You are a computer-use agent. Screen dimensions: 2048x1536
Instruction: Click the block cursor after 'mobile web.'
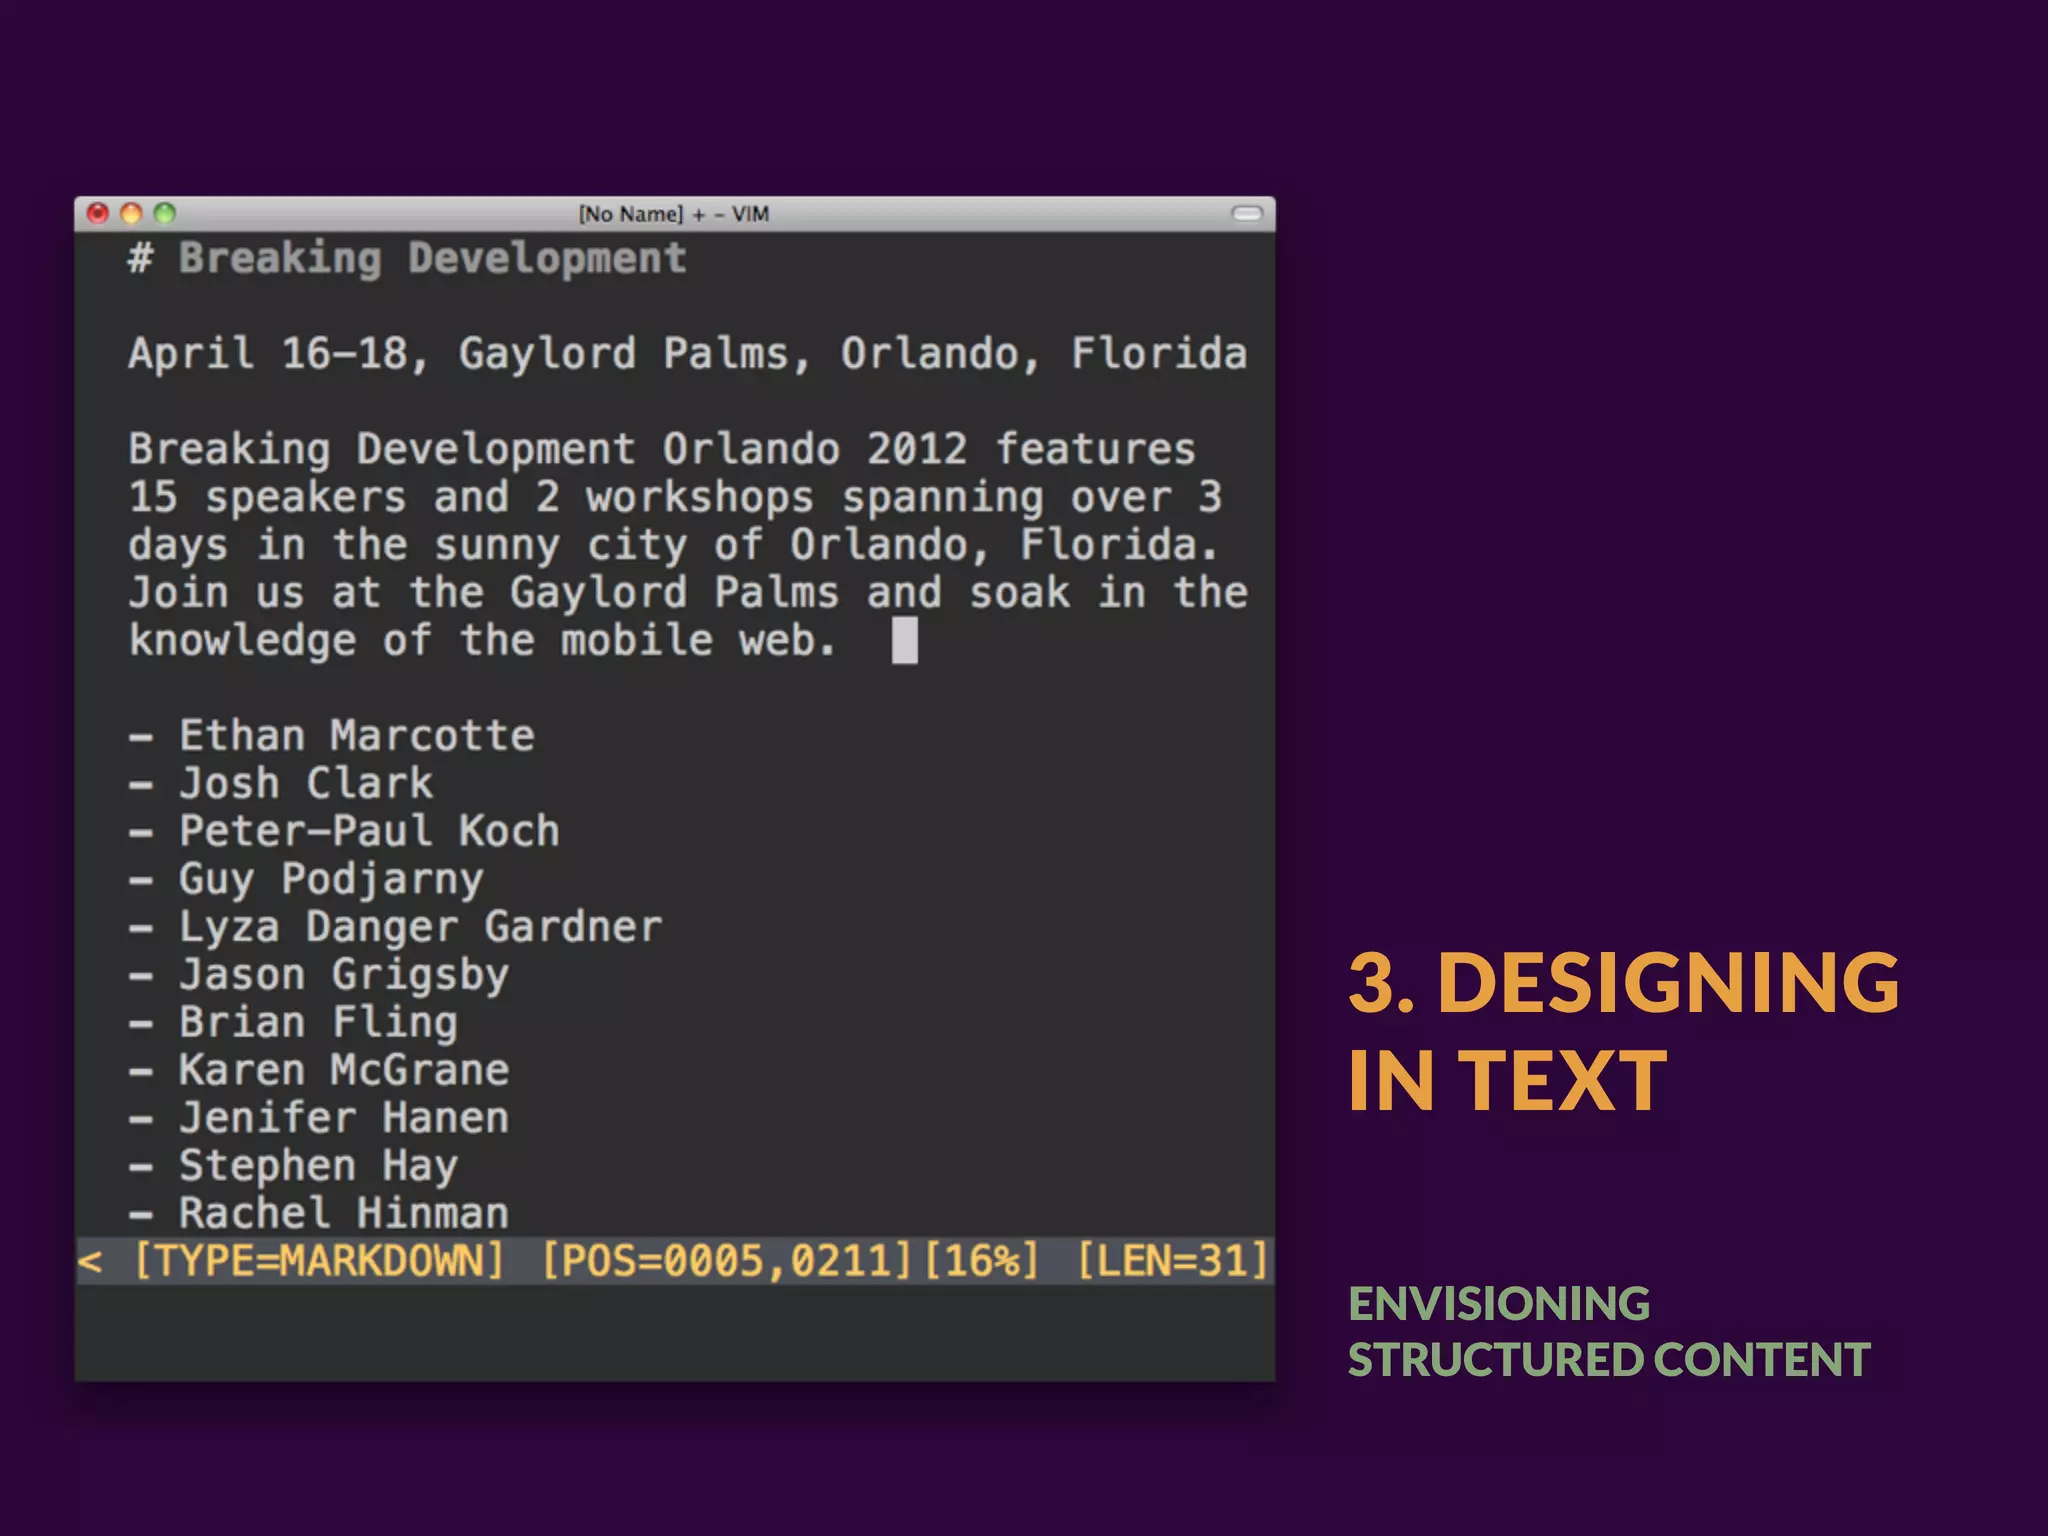(x=904, y=640)
